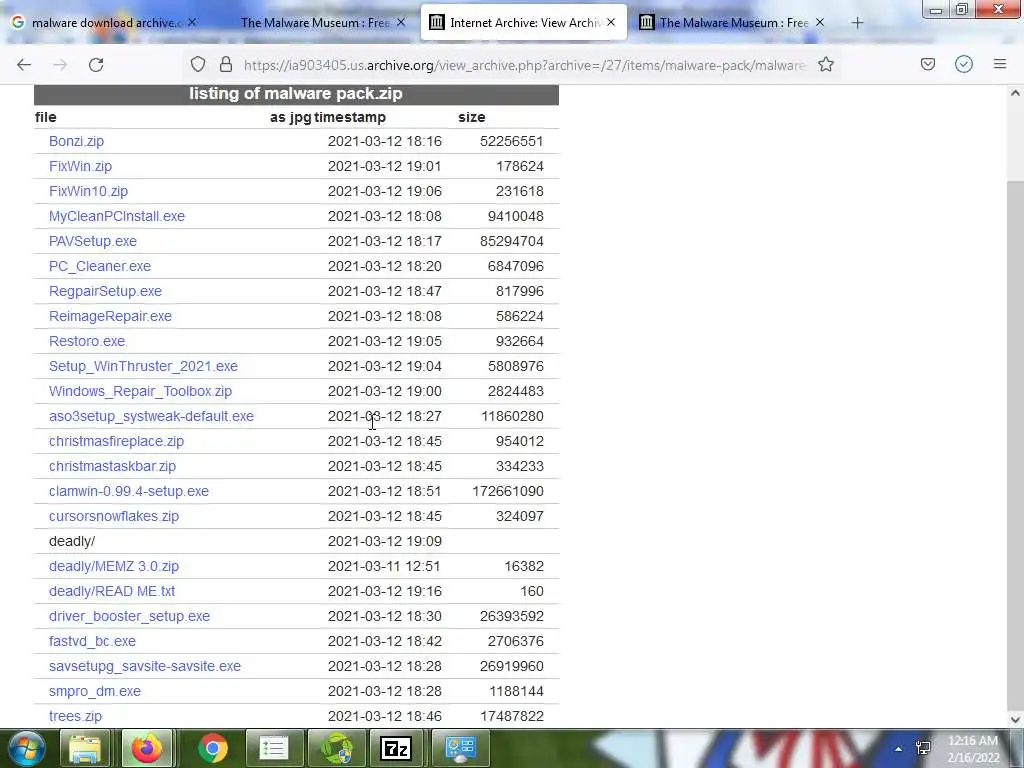Click the browser Back arrow
The height and width of the screenshot is (768, 1024).
pos(24,65)
